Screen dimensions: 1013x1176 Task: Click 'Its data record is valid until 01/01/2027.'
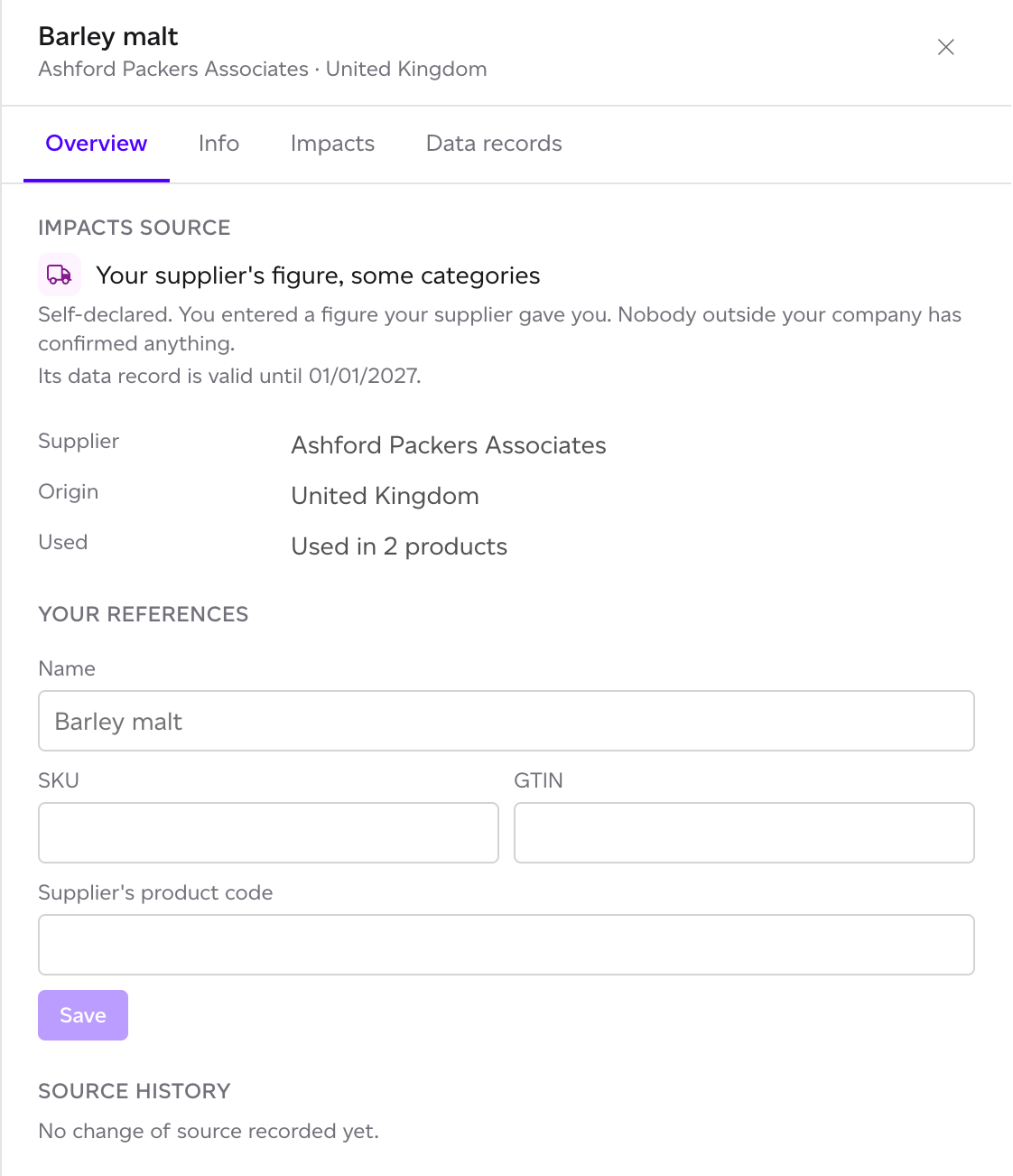point(229,376)
